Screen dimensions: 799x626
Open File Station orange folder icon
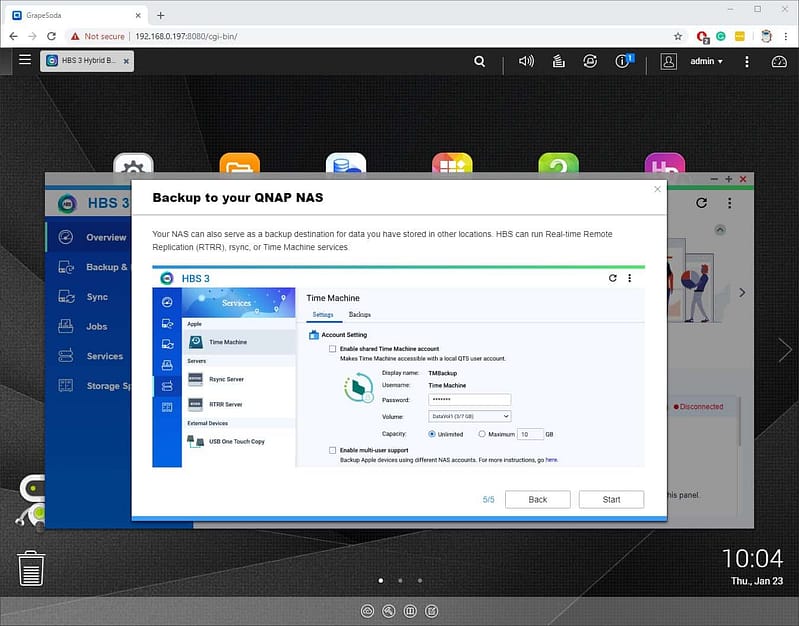pyautogui.click(x=239, y=163)
